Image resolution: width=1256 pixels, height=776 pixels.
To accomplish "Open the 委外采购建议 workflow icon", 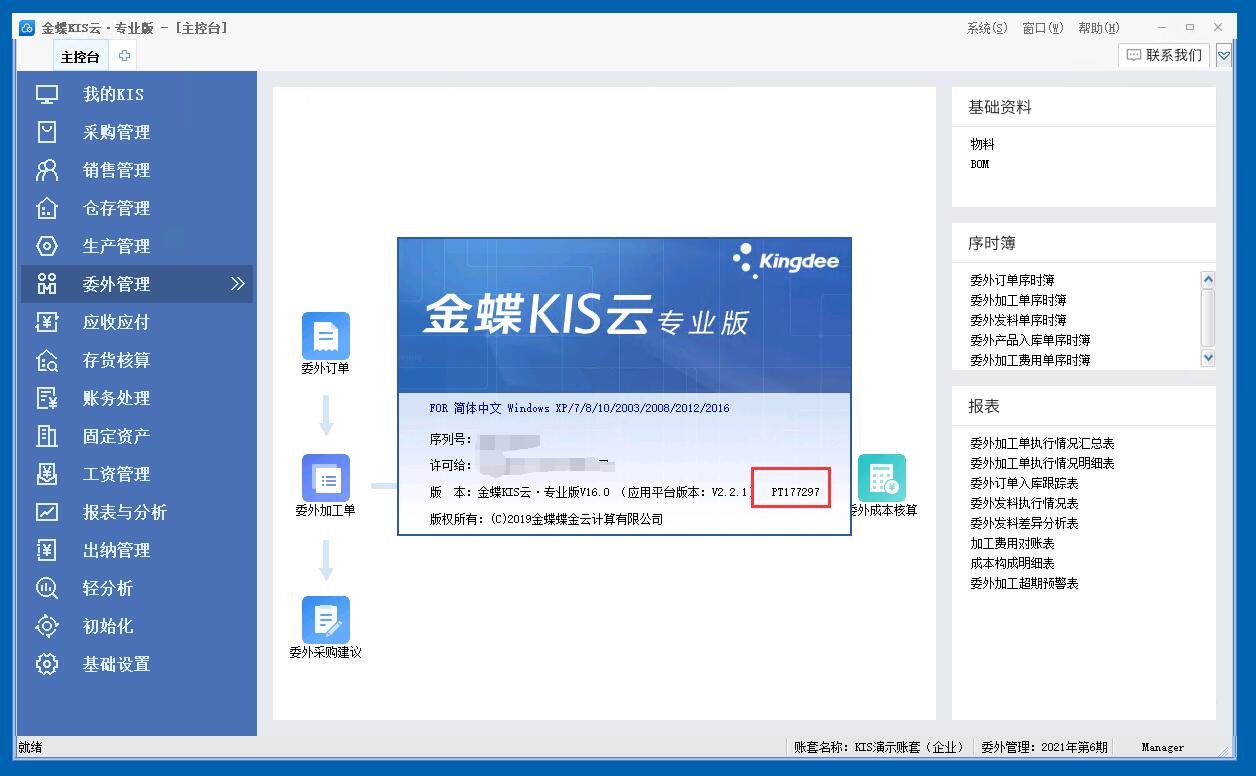I will (x=326, y=620).
